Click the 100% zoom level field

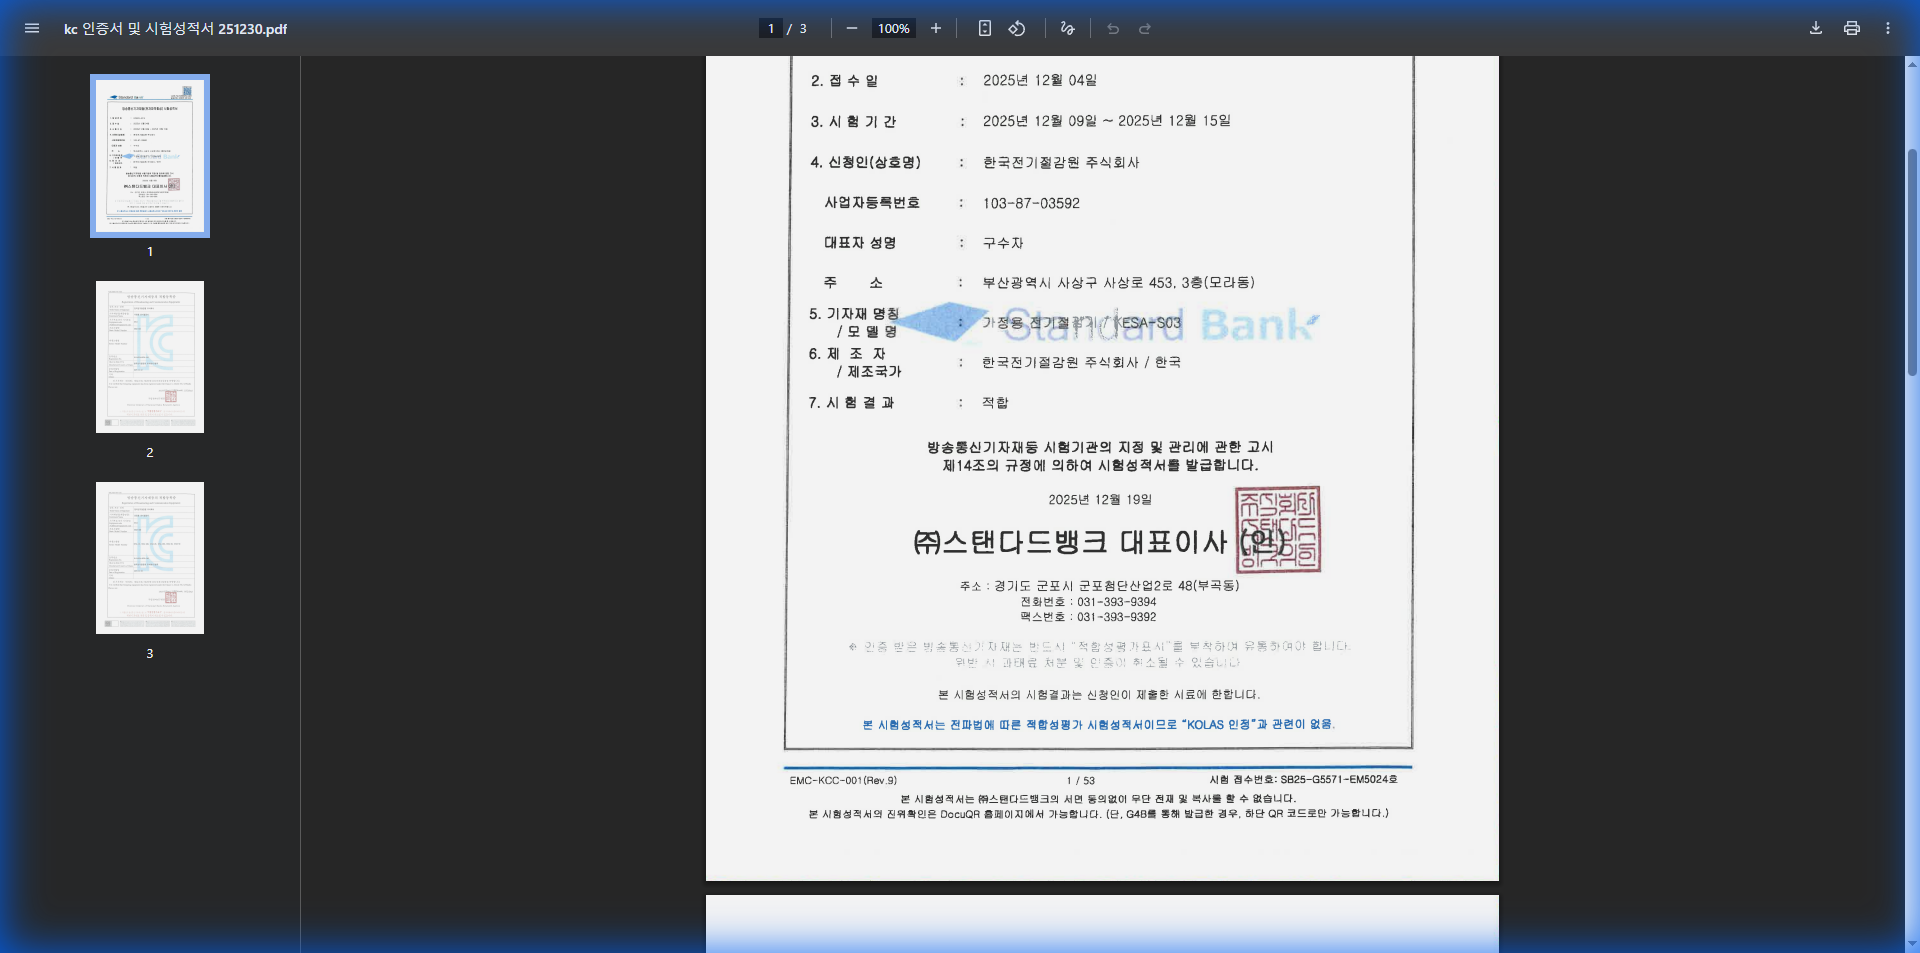(894, 28)
